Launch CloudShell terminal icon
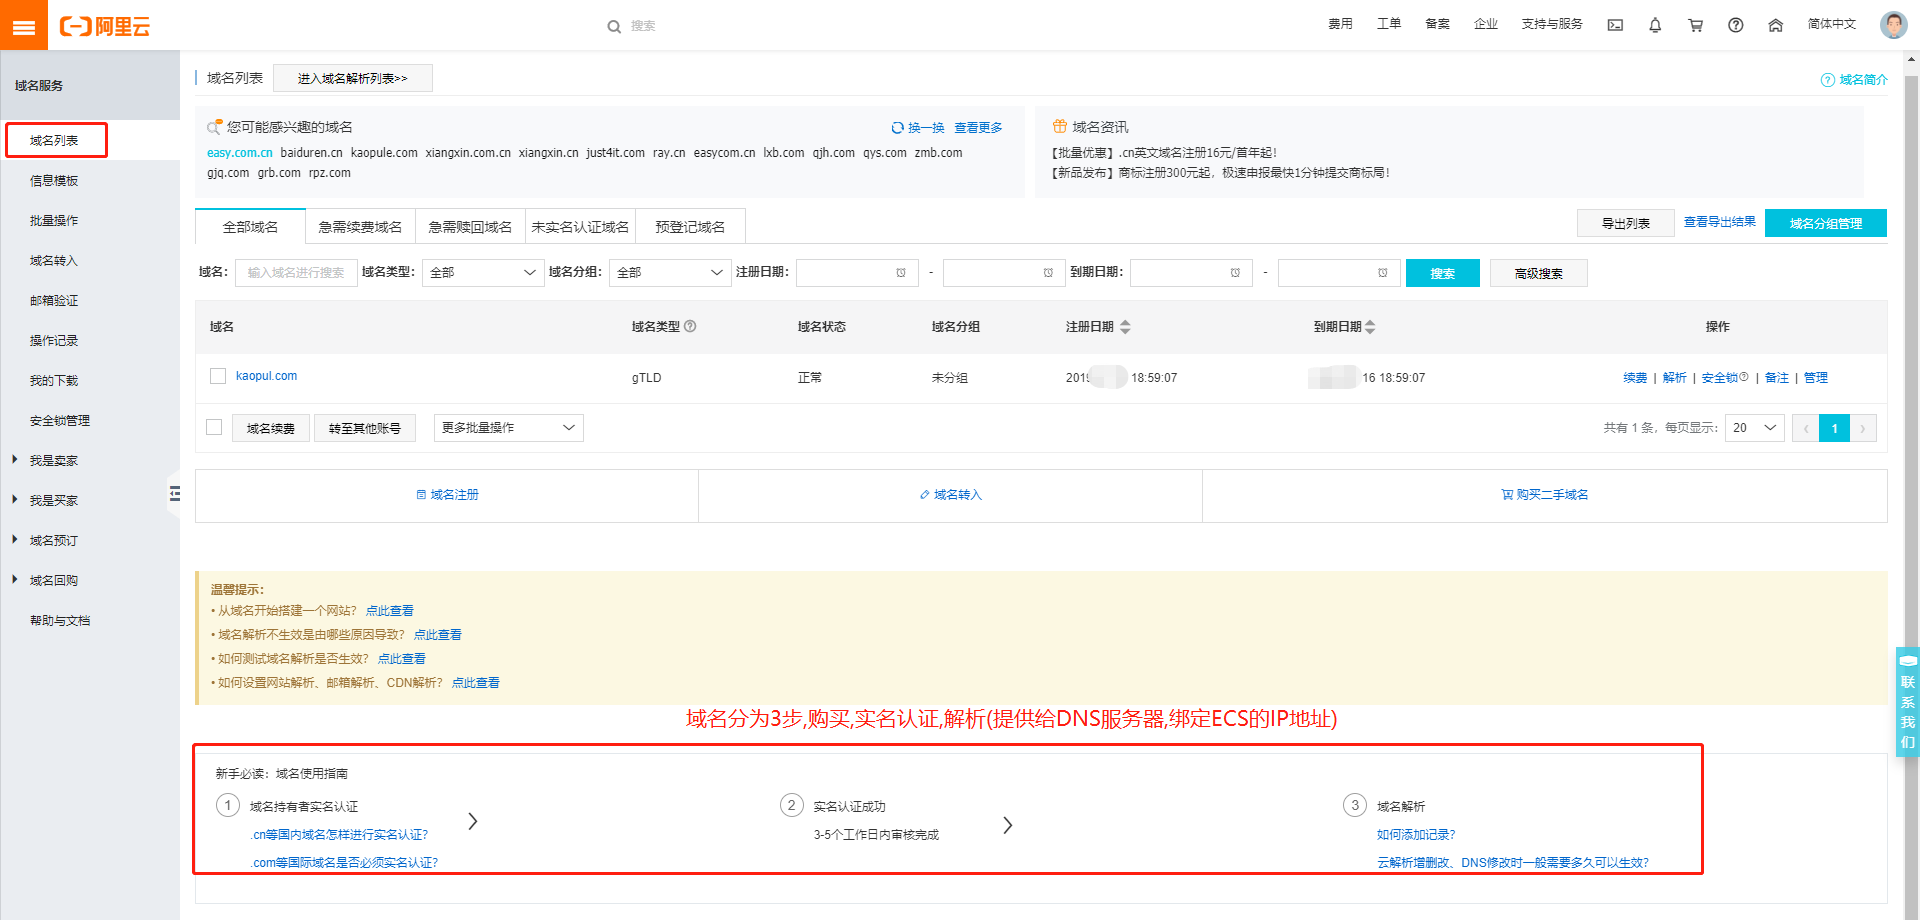 [x=1615, y=25]
